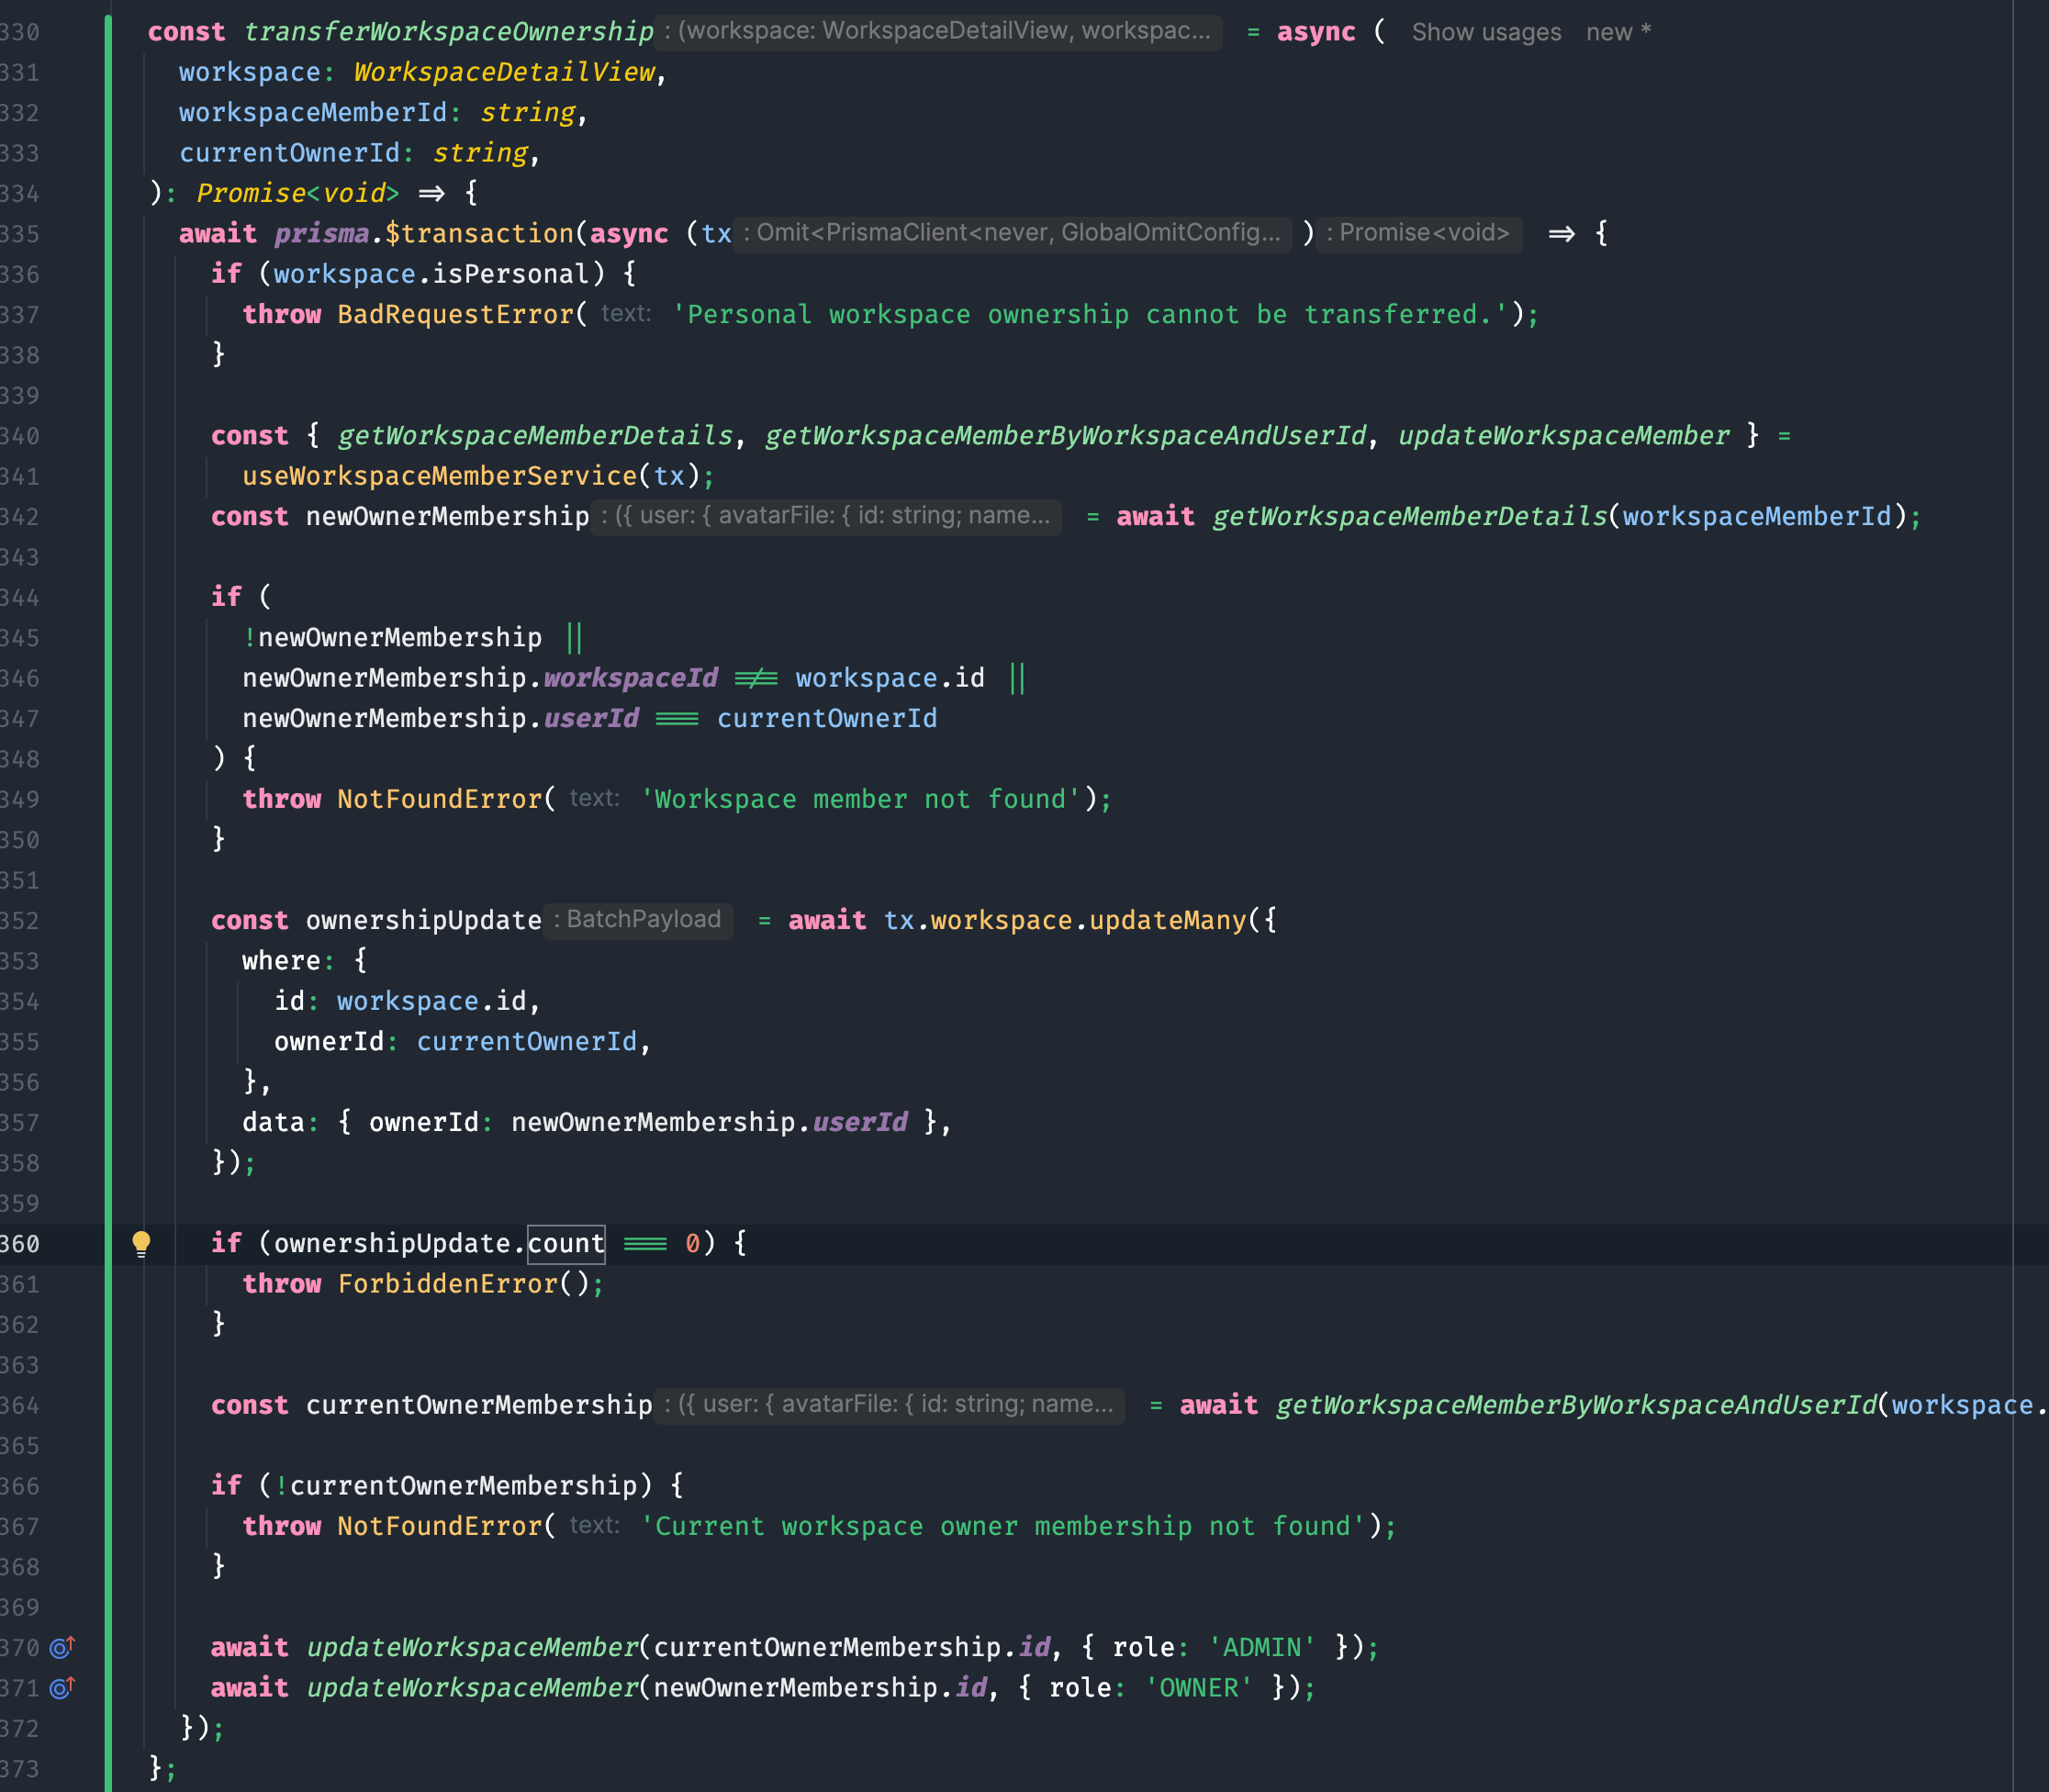Click the 'text:' parameter hint on line 337
This screenshot has height=1792, width=2049.
pos(626,313)
